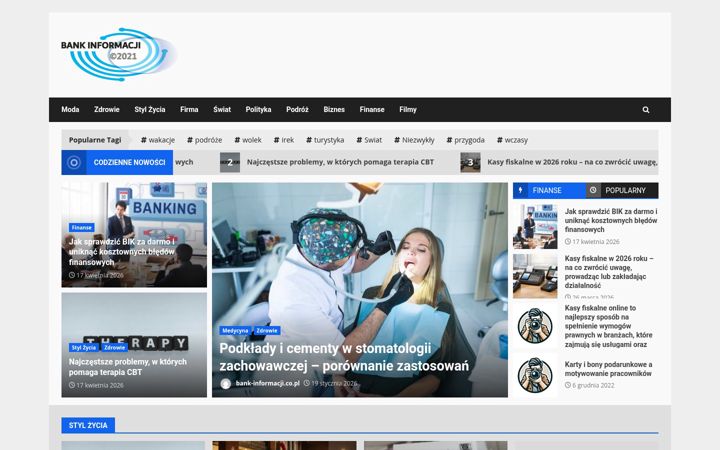Open Finanse in navigation bar
The image size is (720, 450).
coord(372,109)
